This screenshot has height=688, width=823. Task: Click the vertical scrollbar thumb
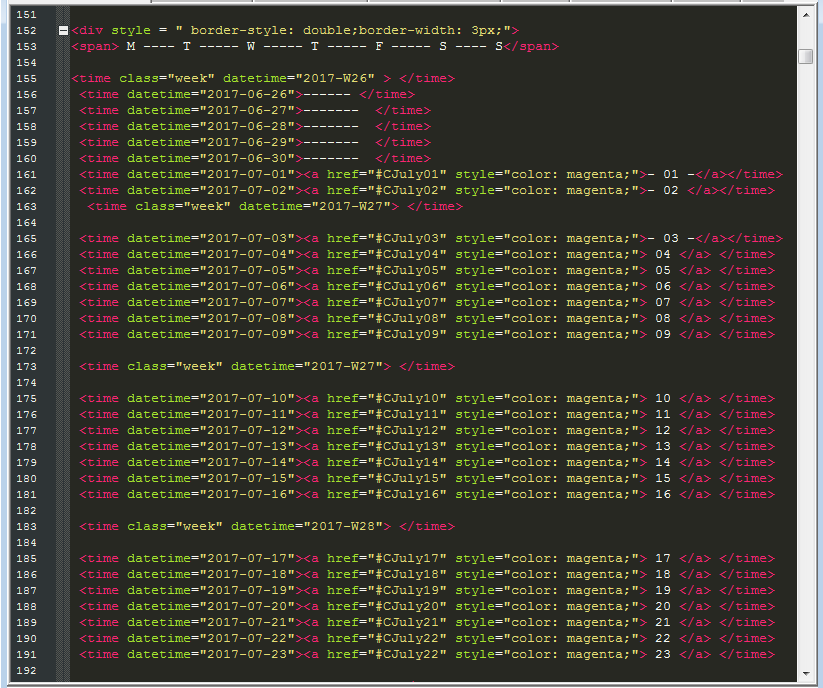coord(806,56)
